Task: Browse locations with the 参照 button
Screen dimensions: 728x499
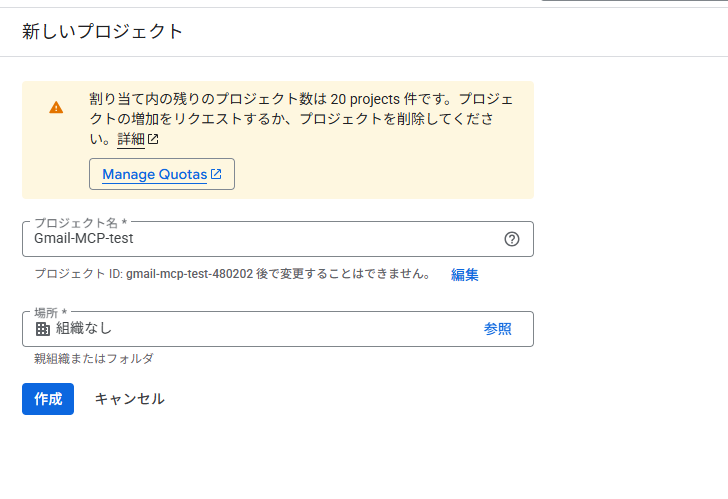Action: (x=498, y=329)
